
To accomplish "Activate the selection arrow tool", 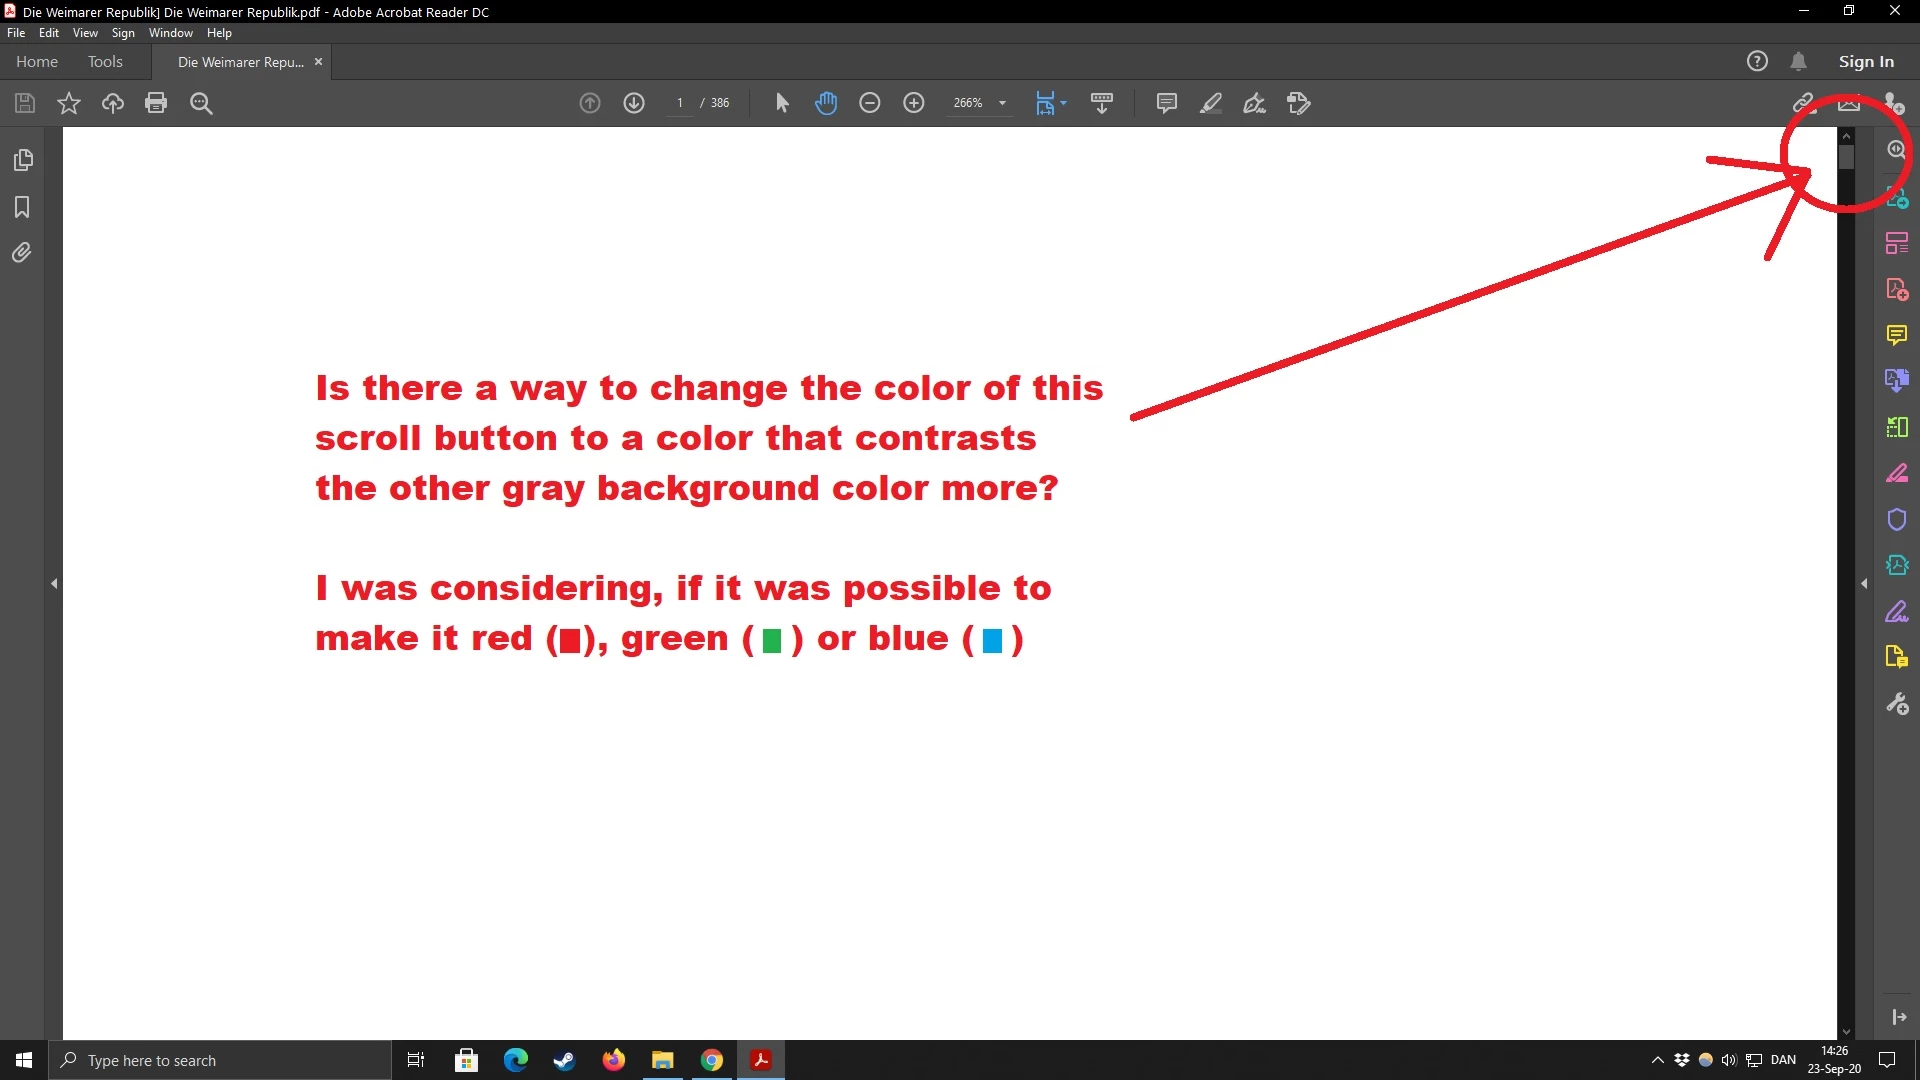I will 782,103.
